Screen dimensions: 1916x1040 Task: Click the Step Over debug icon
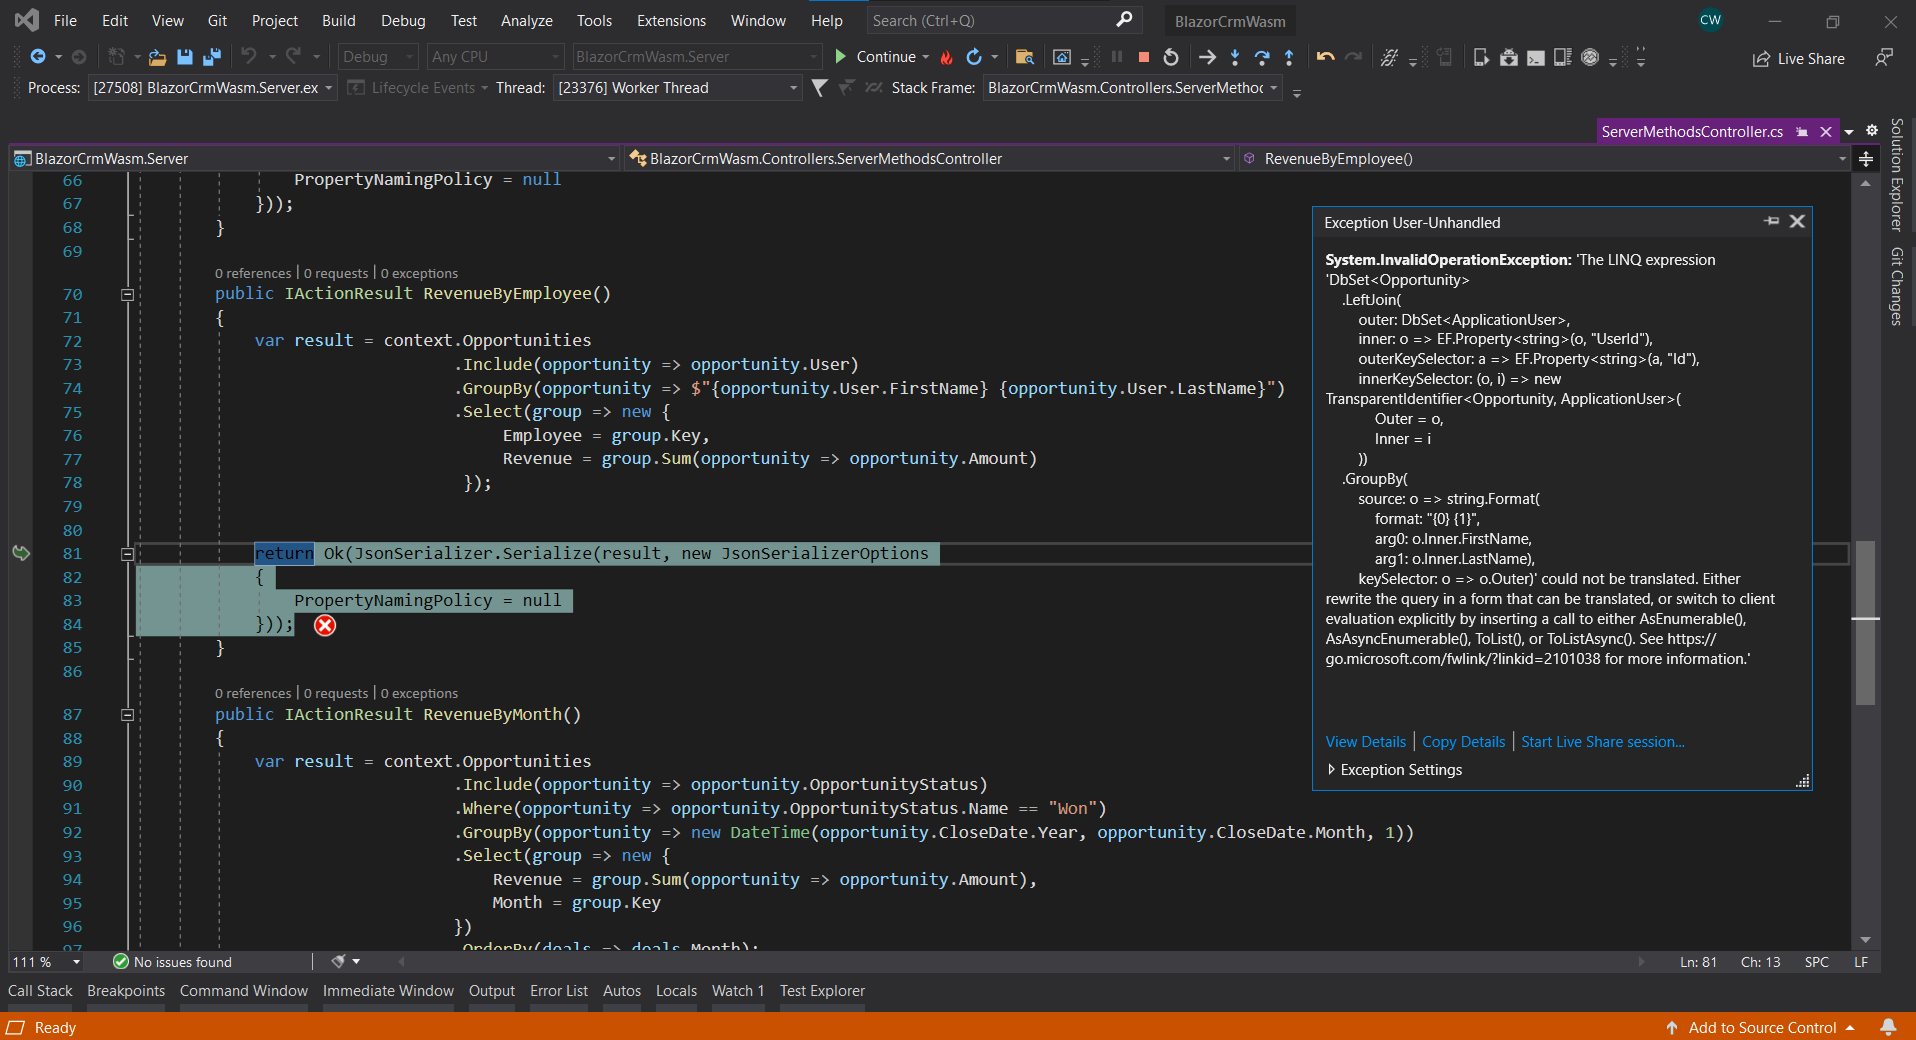pos(1263,57)
